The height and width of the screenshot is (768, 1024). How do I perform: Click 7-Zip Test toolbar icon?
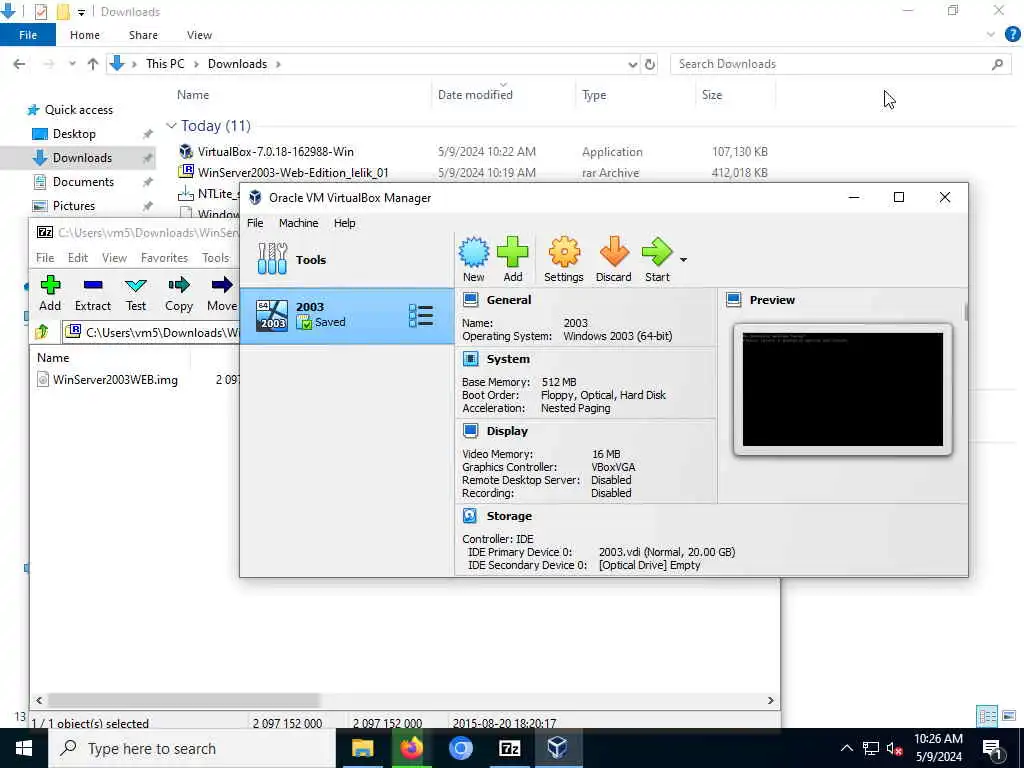(x=136, y=293)
